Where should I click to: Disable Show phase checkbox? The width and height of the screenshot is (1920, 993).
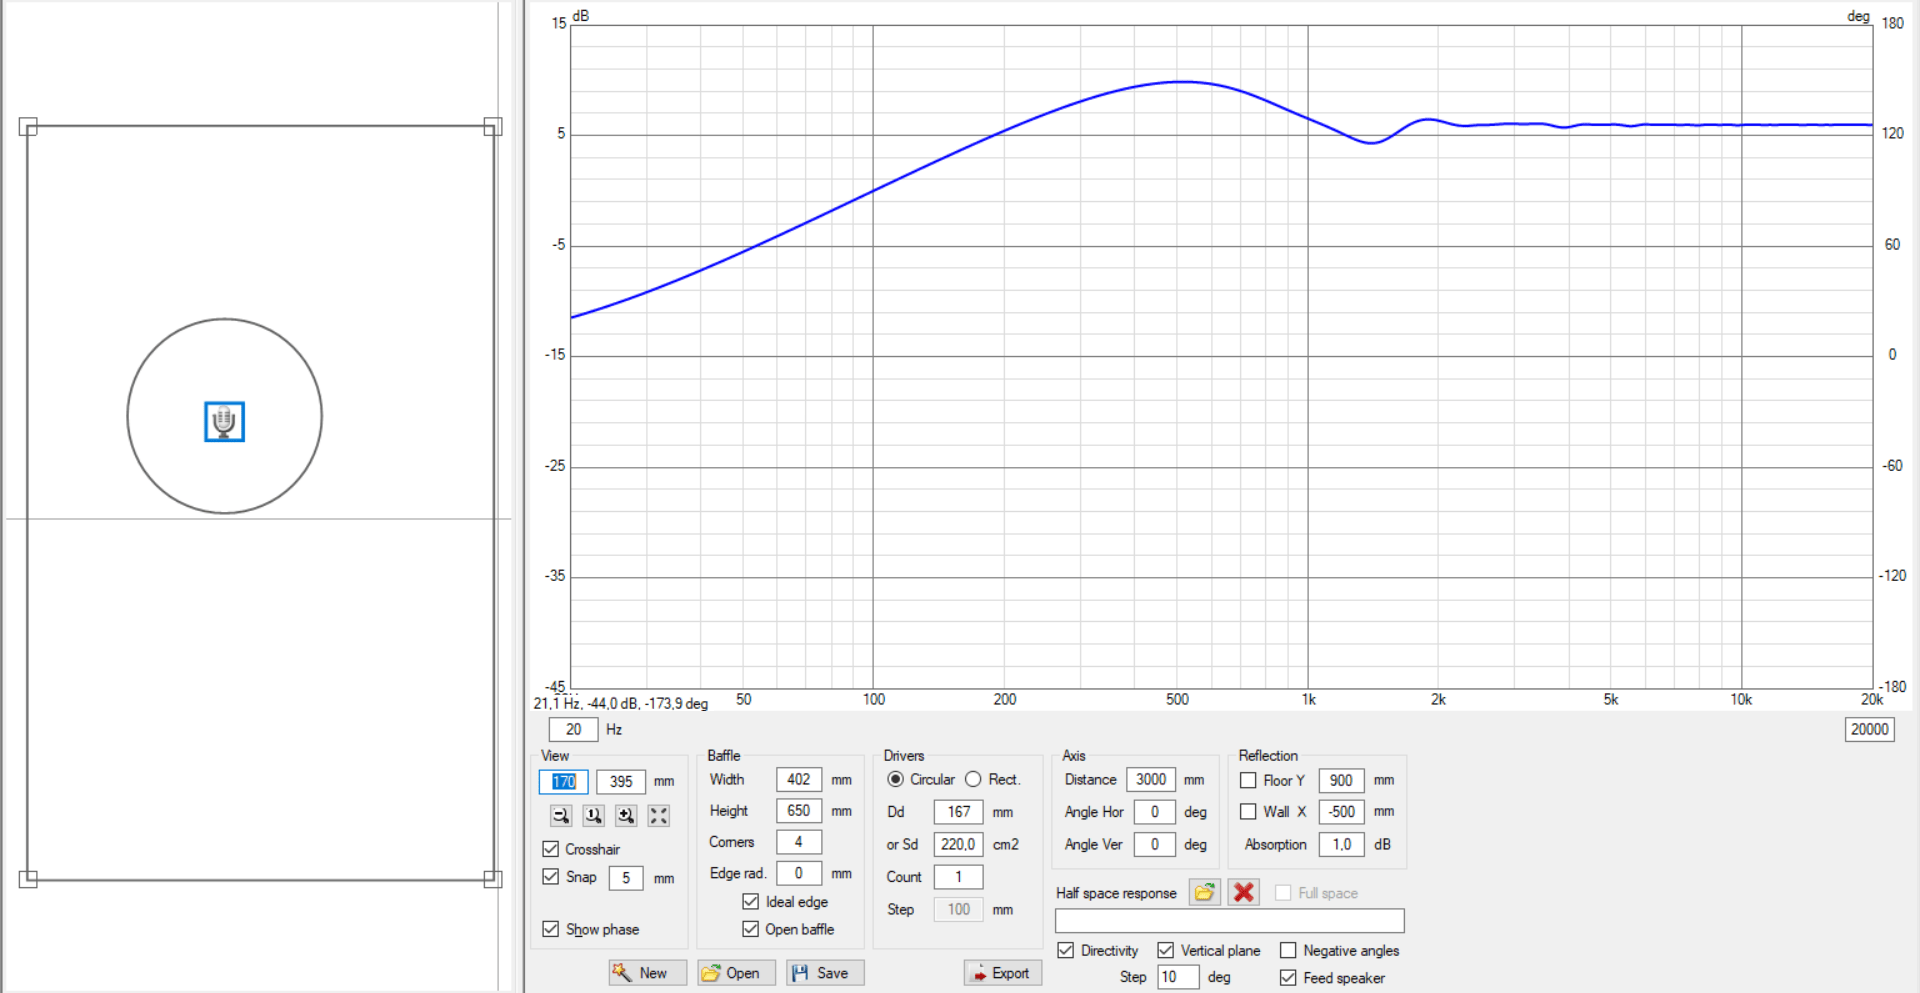click(551, 929)
